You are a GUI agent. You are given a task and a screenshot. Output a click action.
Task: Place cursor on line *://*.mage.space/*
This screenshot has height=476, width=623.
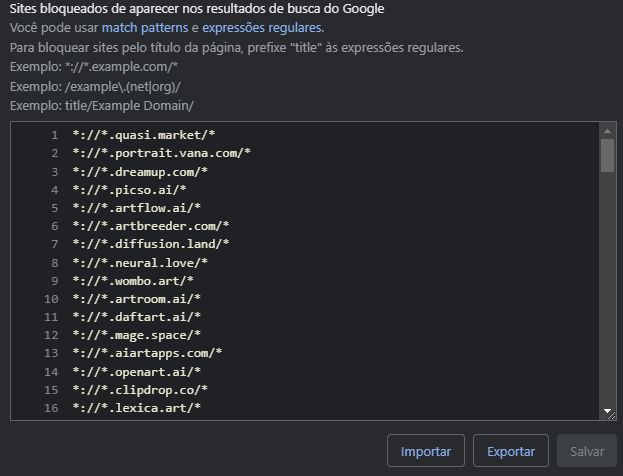(x=136, y=335)
